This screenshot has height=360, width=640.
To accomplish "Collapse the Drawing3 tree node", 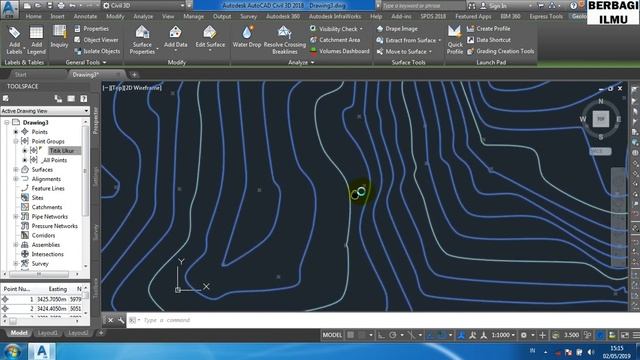I will [7, 122].
